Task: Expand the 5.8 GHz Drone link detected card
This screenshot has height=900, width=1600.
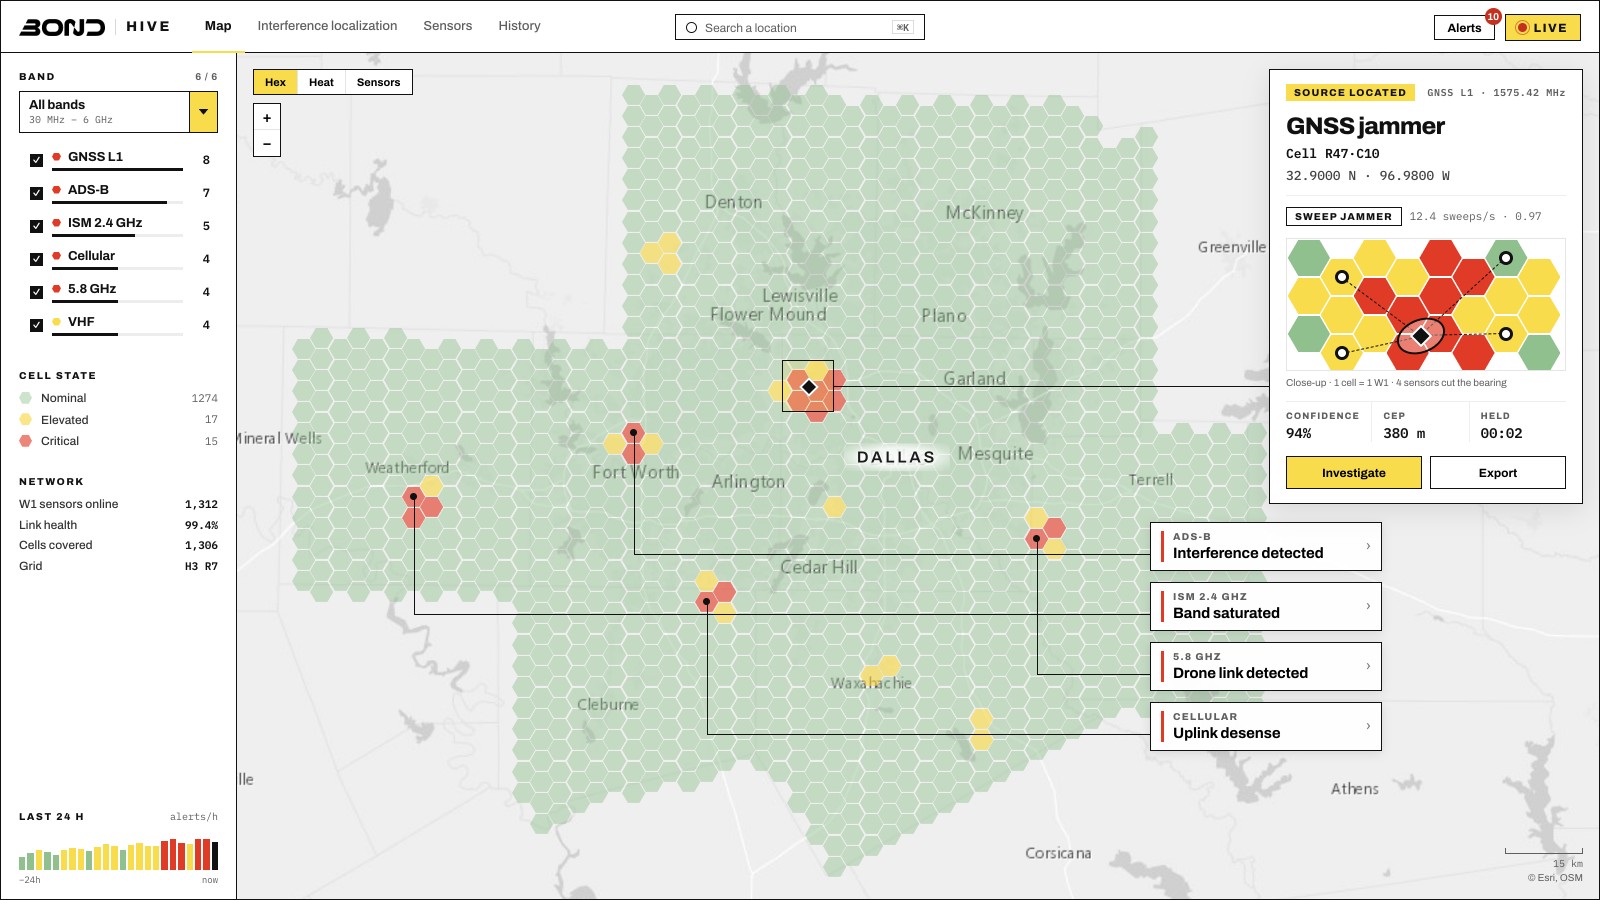Action: pyautogui.click(x=1266, y=666)
